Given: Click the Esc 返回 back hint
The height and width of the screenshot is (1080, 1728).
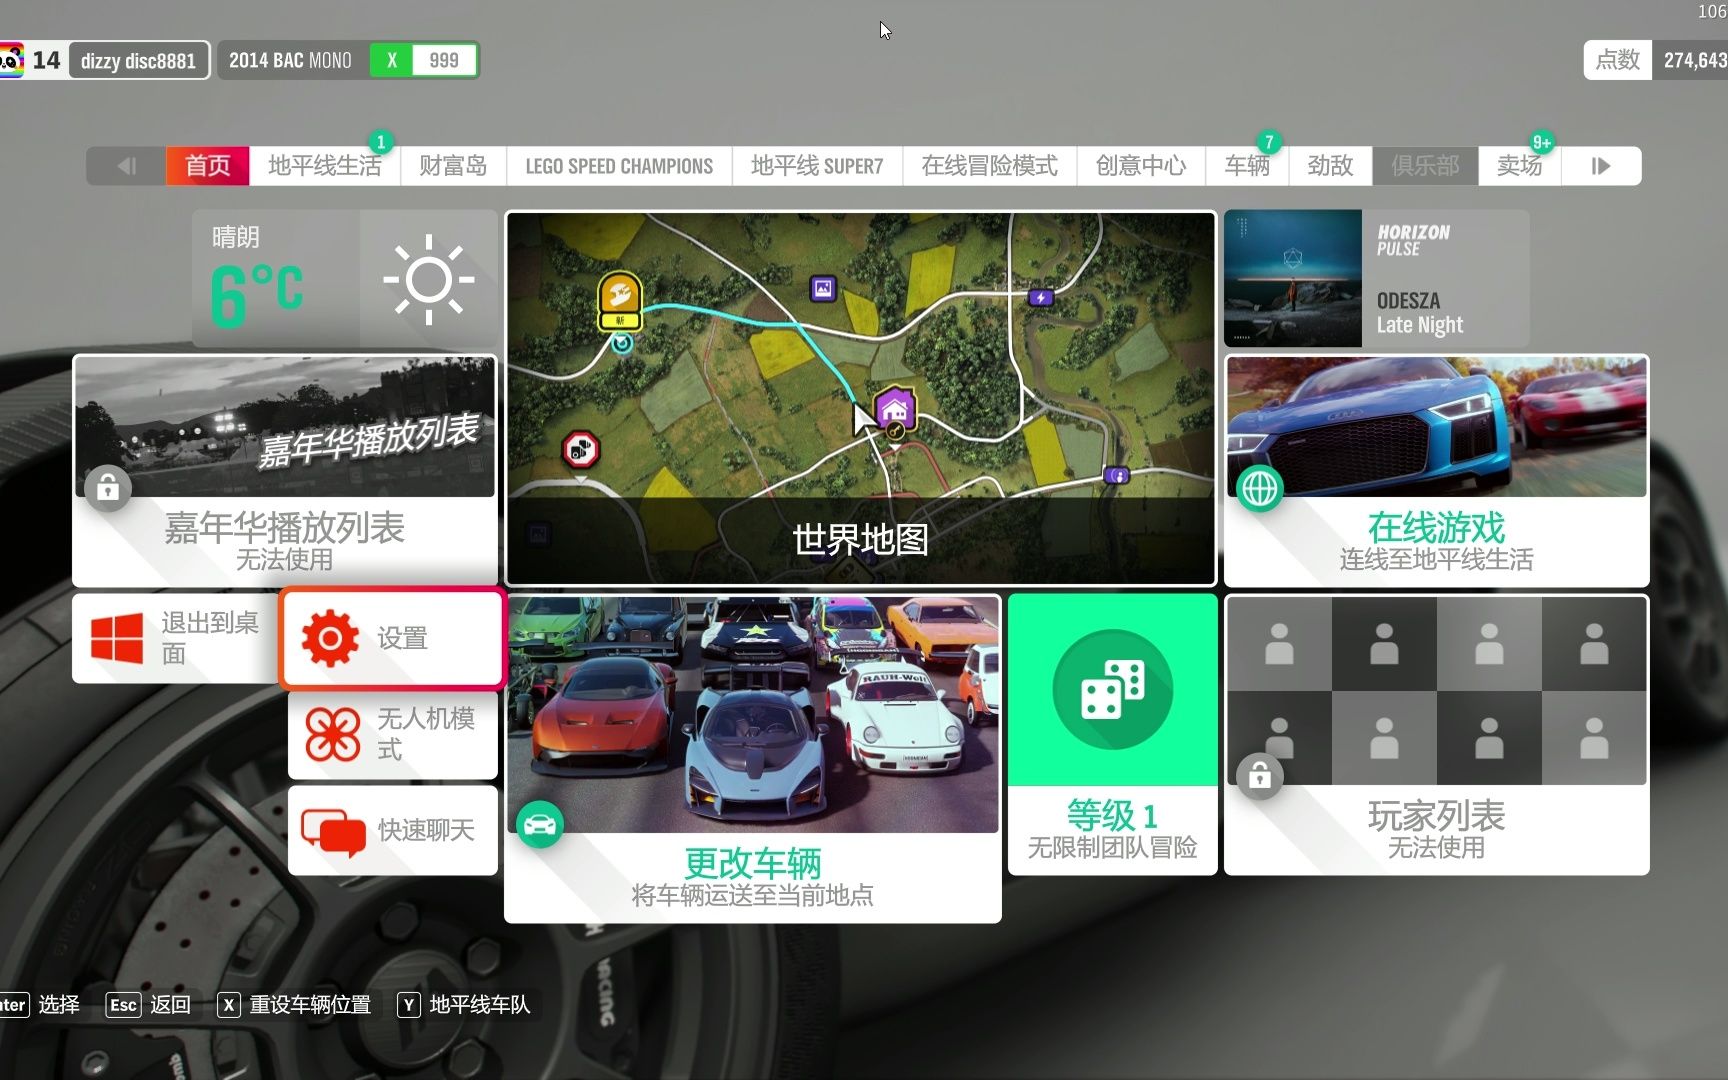Looking at the screenshot, I should point(148,1004).
